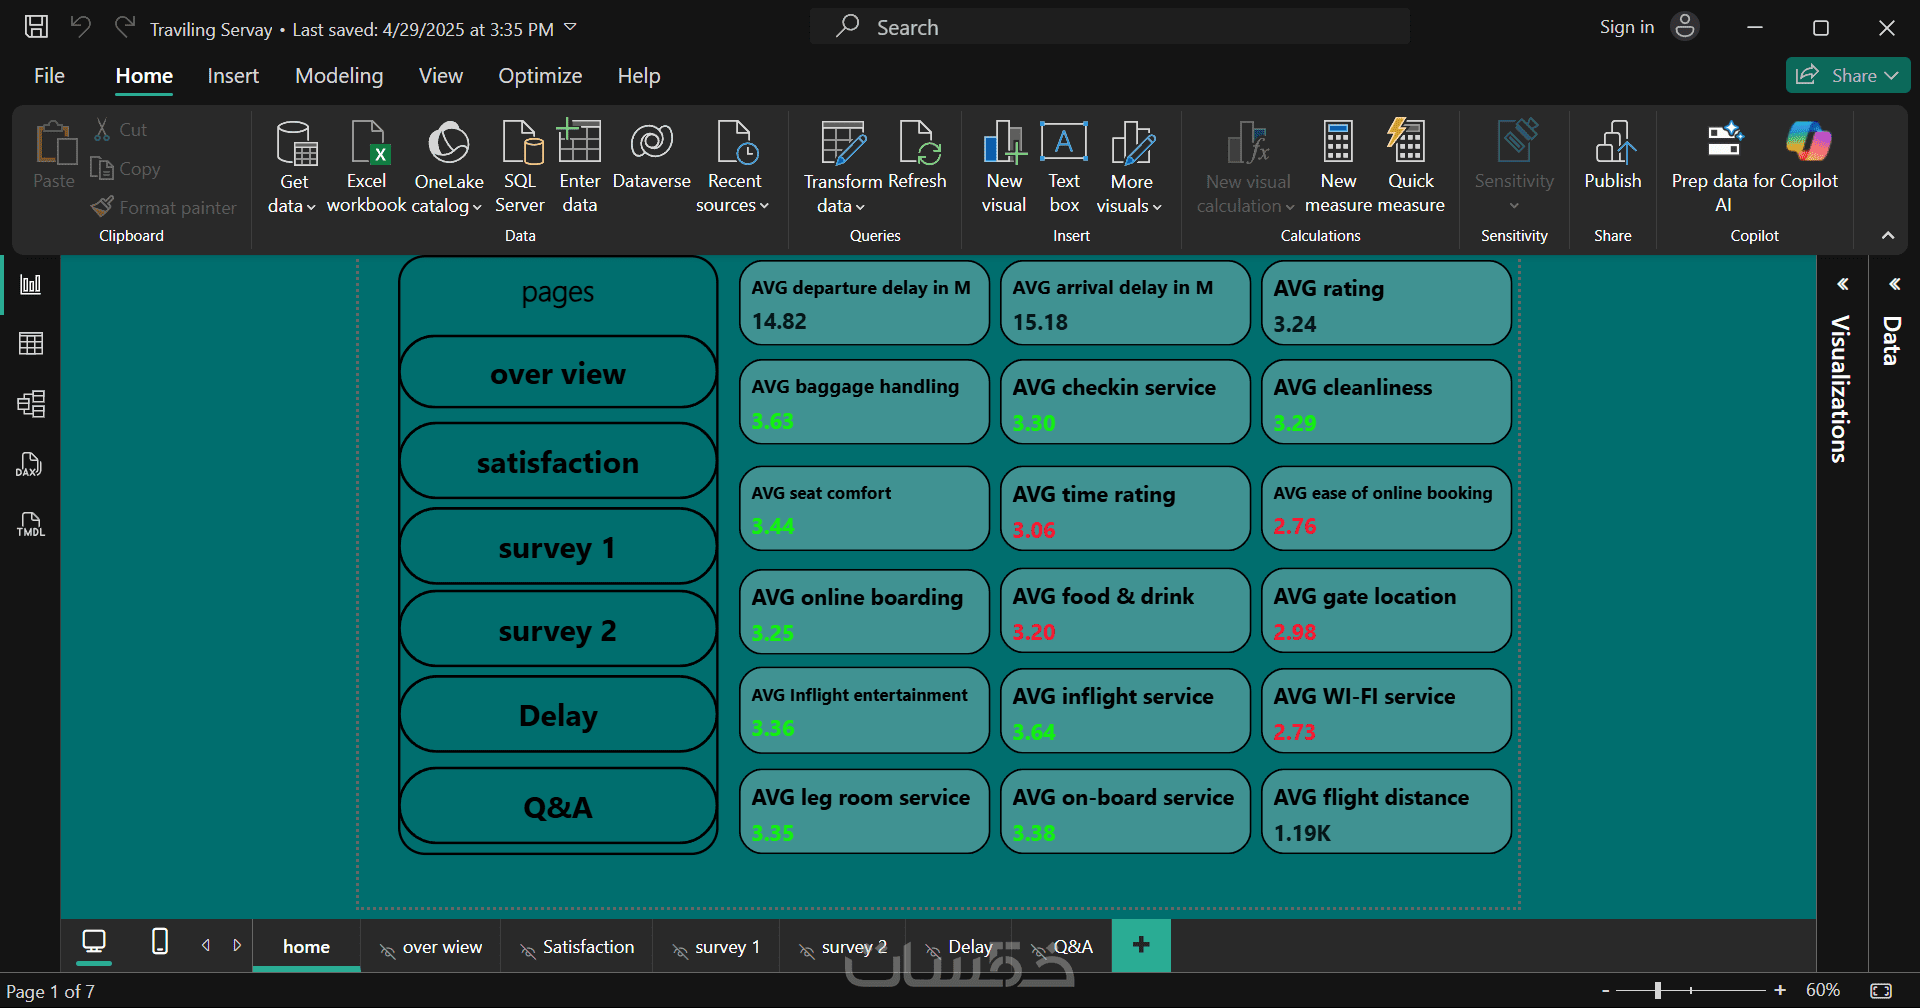Zoom in with the plus button
Image resolution: width=1920 pixels, height=1008 pixels.
(x=1780, y=990)
